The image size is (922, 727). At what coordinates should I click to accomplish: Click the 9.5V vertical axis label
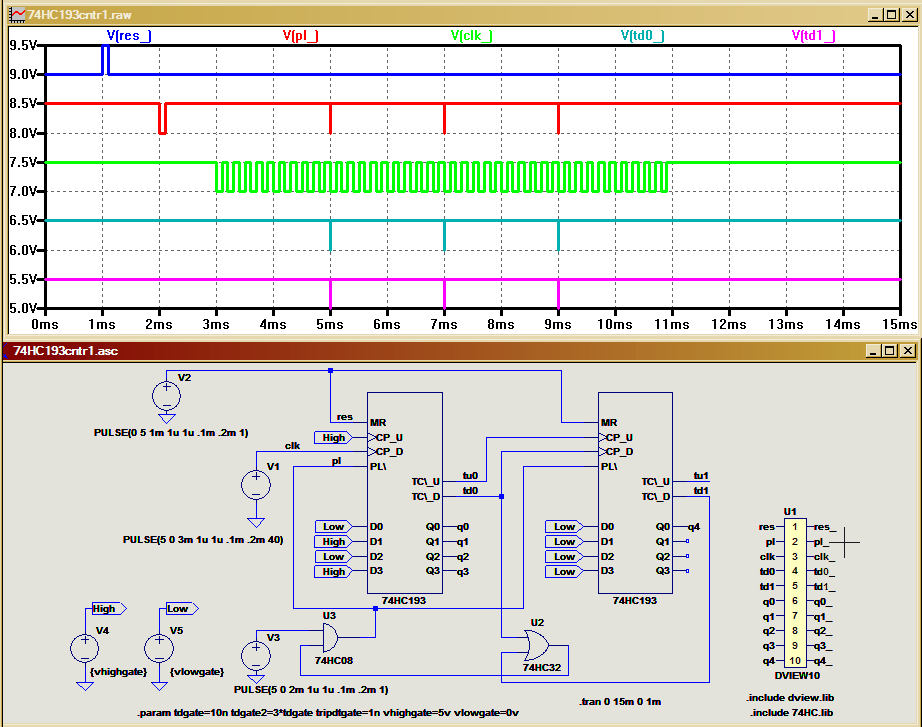click(x=23, y=45)
